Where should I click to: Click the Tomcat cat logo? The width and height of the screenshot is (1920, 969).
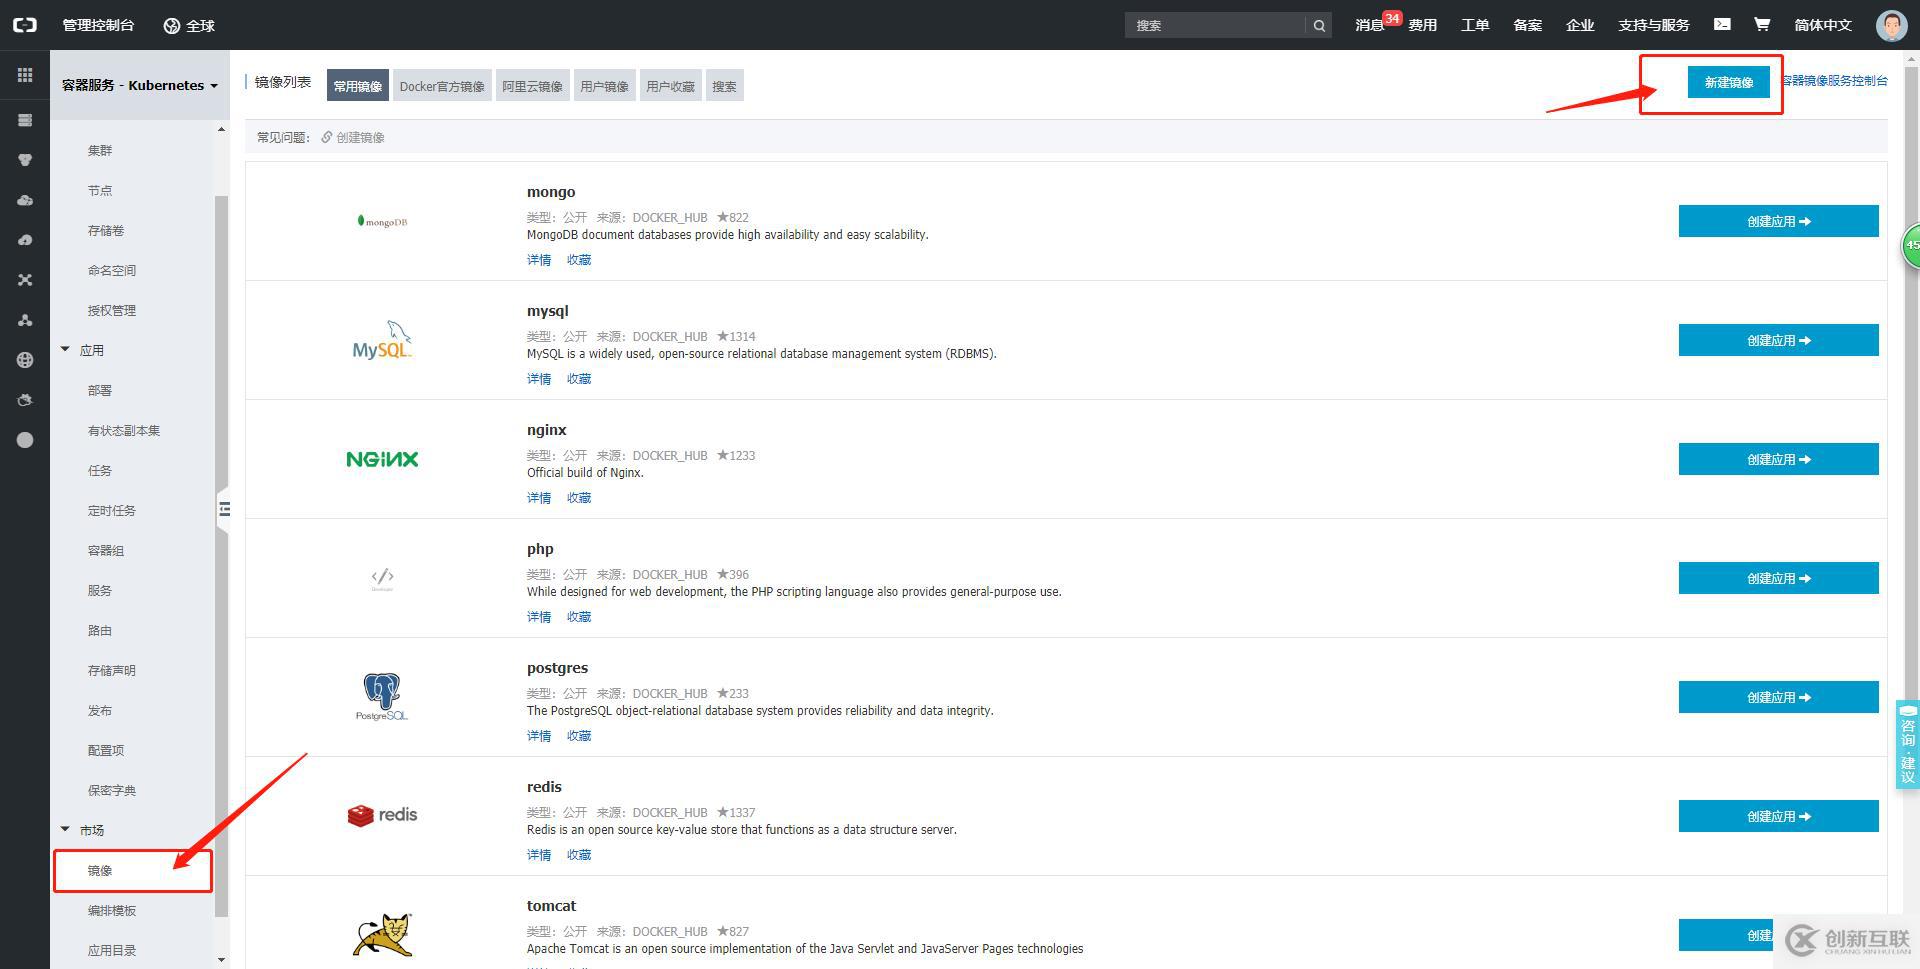[x=382, y=935]
